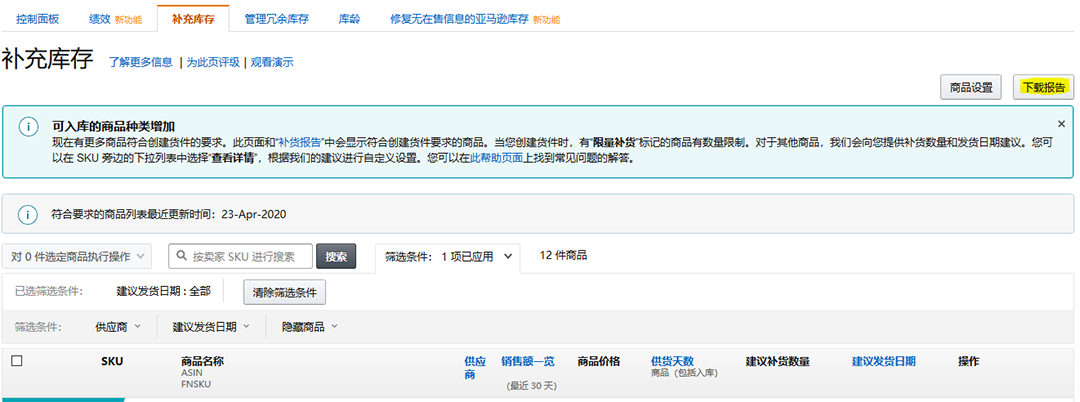This screenshot has height=402, width=1080.
Task: Open the 供应商 filter dropdown
Action: click(x=118, y=327)
